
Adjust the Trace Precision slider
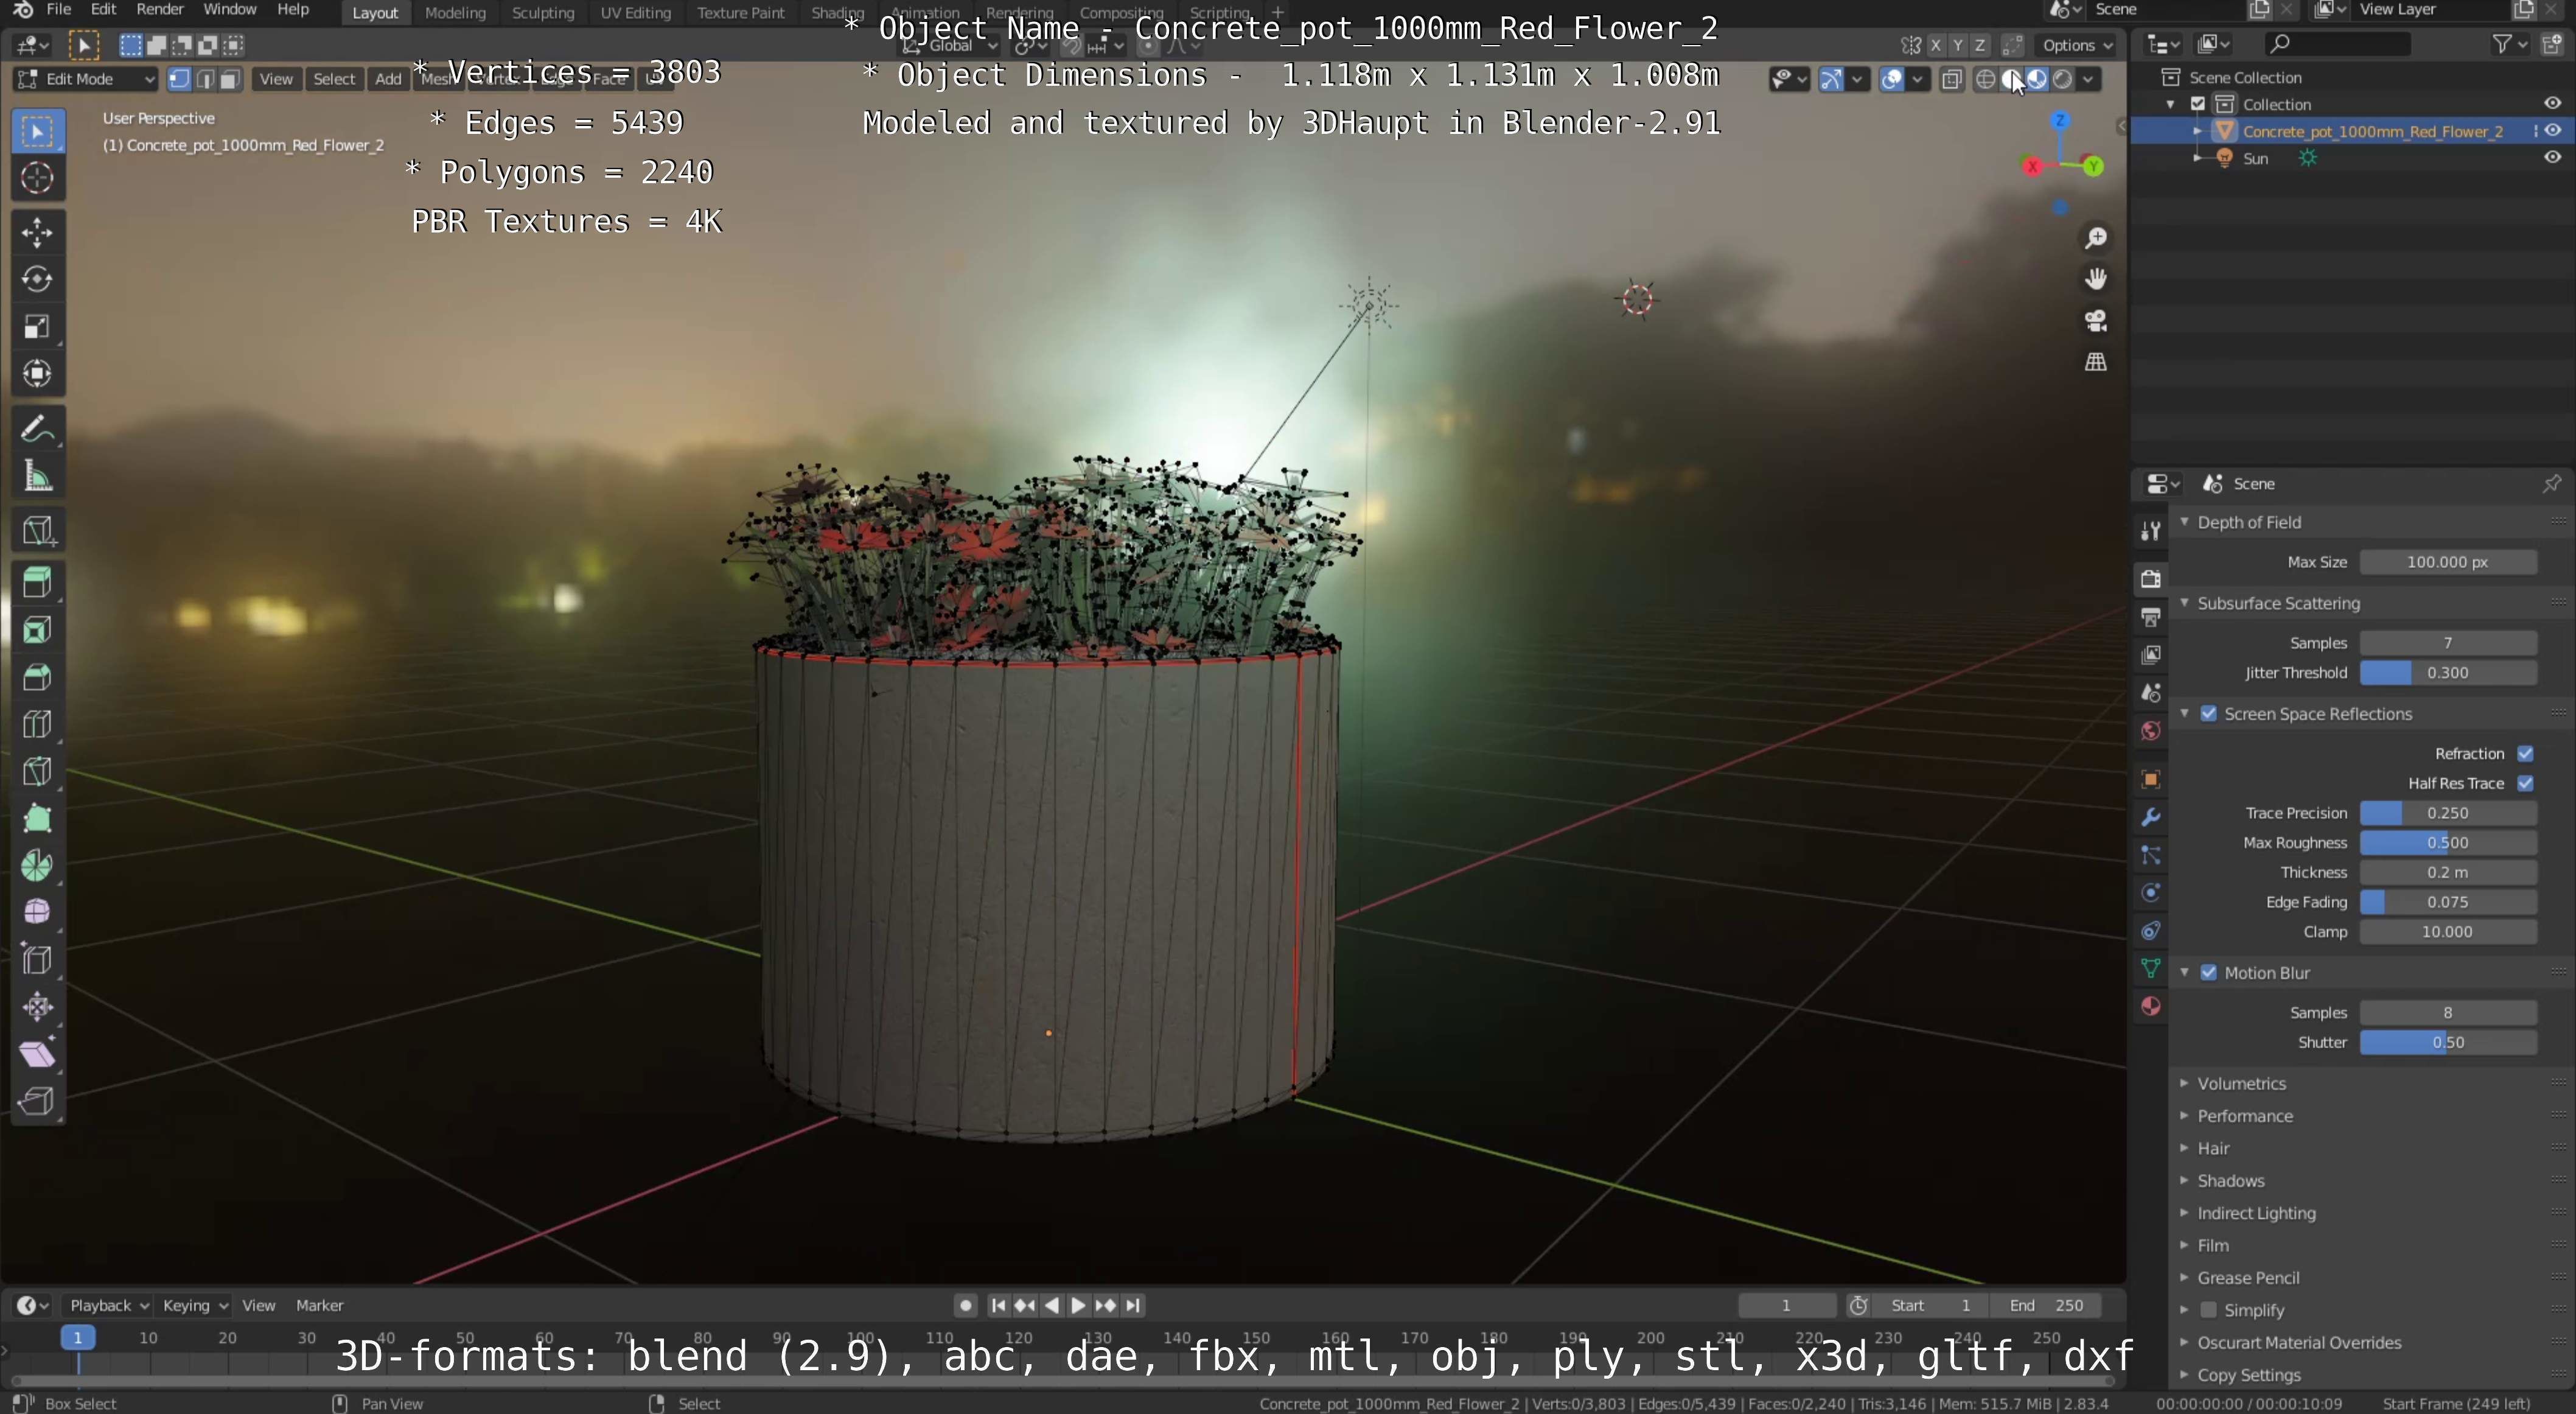click(2448, 813)
